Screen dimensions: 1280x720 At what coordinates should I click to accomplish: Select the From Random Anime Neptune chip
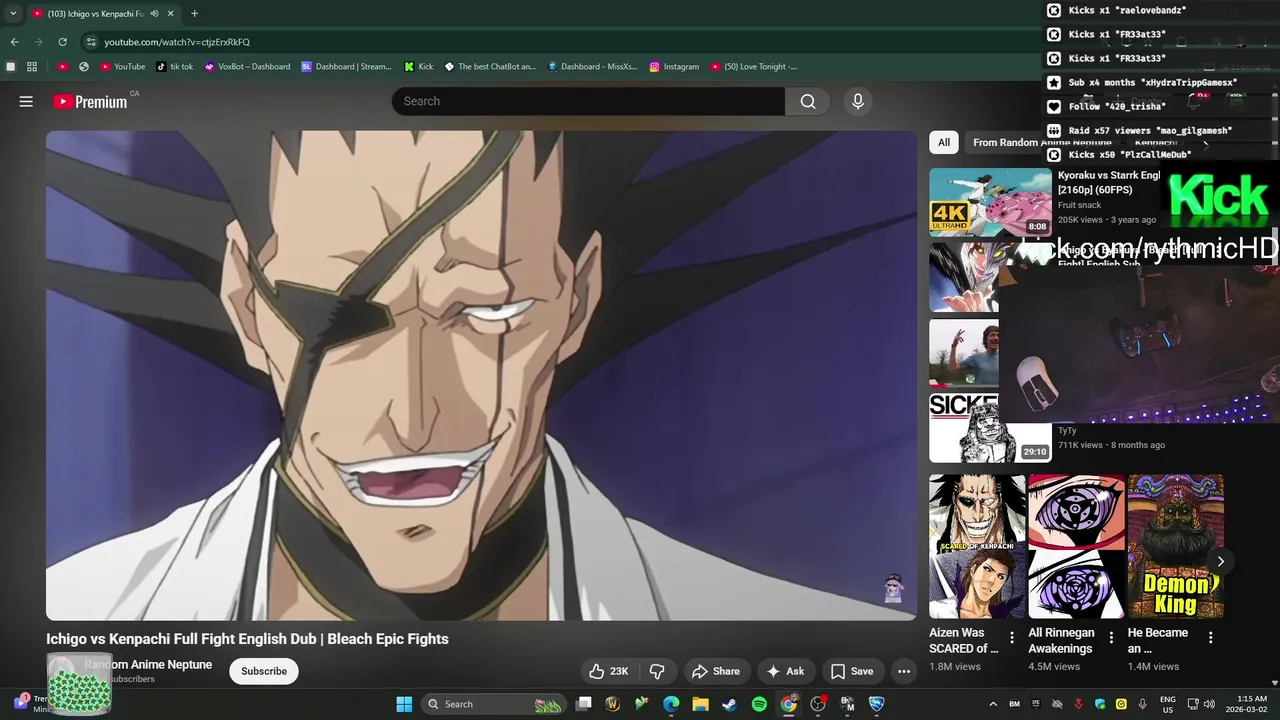pyautogui.click(x=1042, y=142)
